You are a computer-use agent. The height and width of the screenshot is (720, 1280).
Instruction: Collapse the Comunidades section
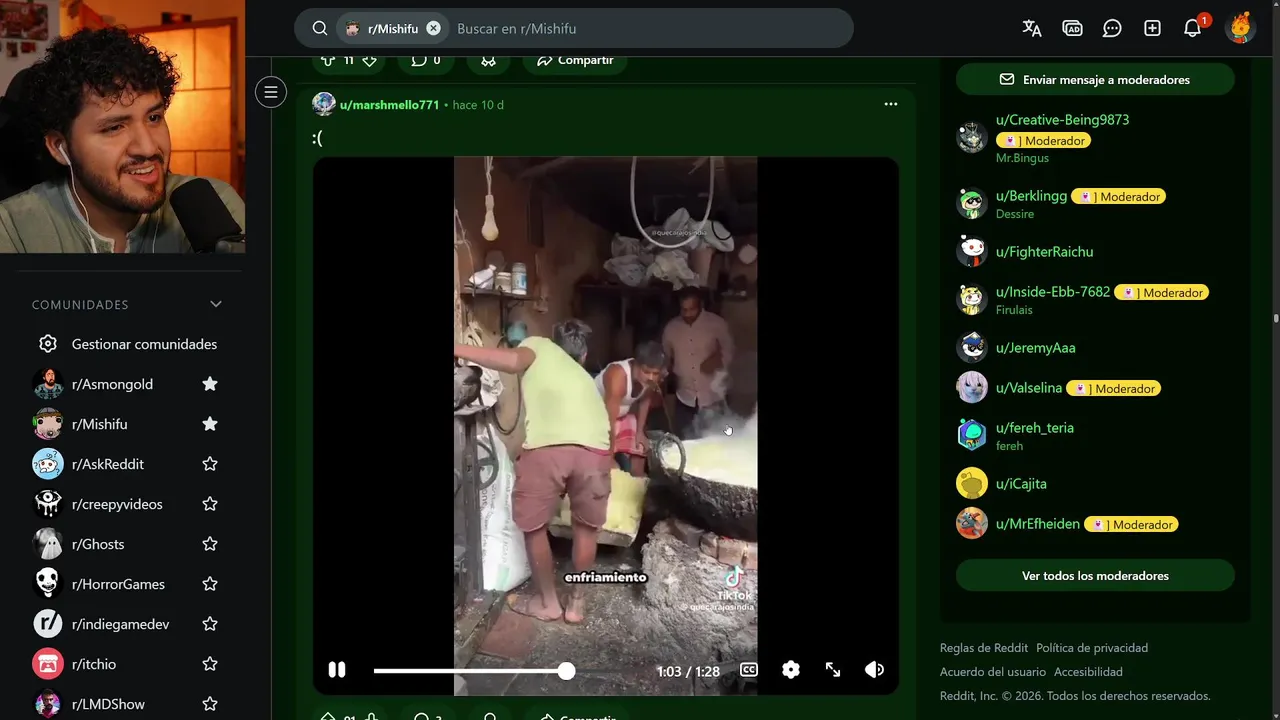tap(215, 304)
